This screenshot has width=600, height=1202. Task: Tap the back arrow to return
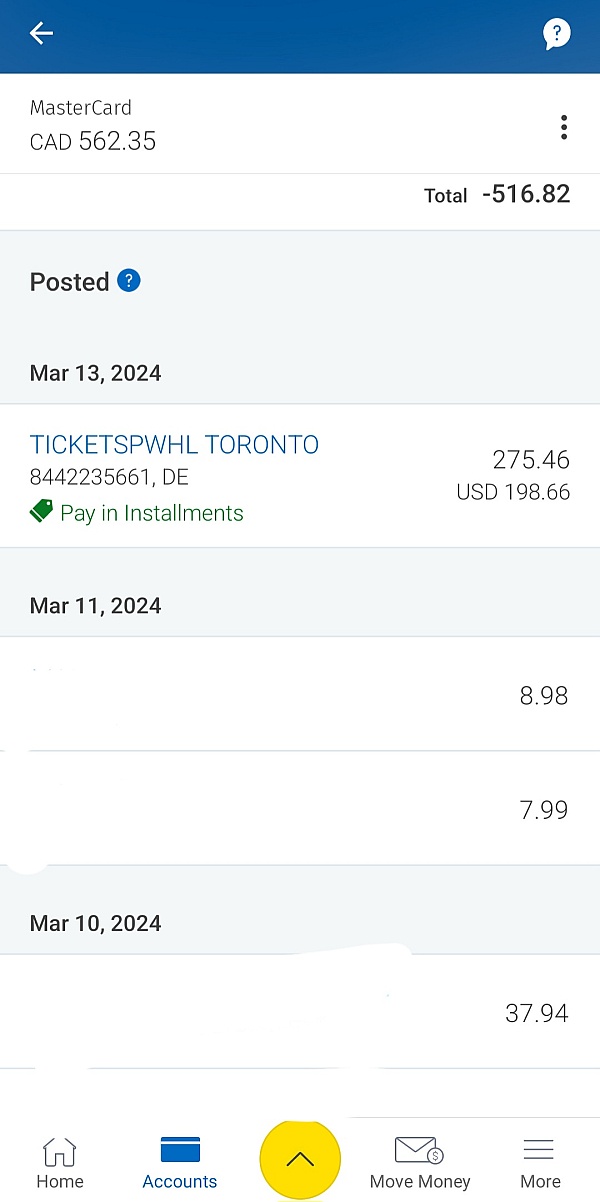(x=40, y=33)
